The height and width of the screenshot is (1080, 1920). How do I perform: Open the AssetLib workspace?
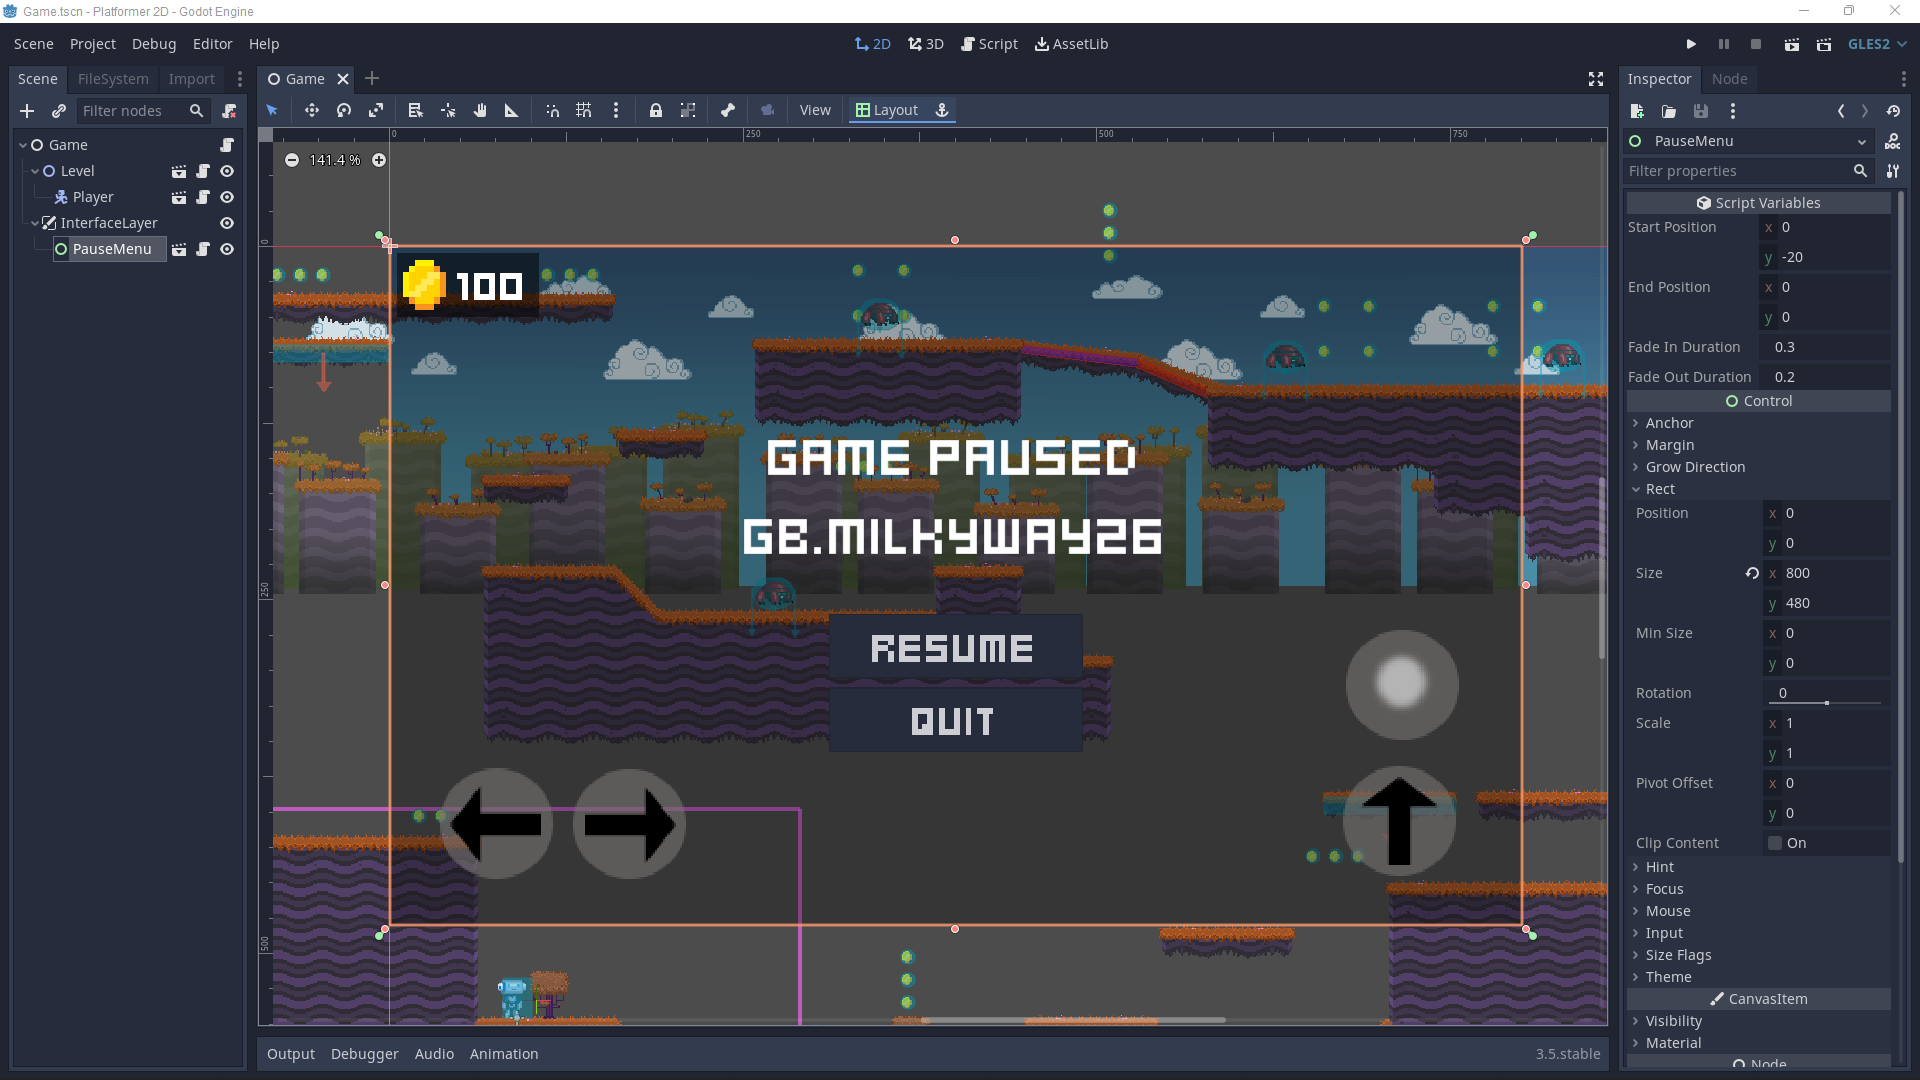point(1071,44)
